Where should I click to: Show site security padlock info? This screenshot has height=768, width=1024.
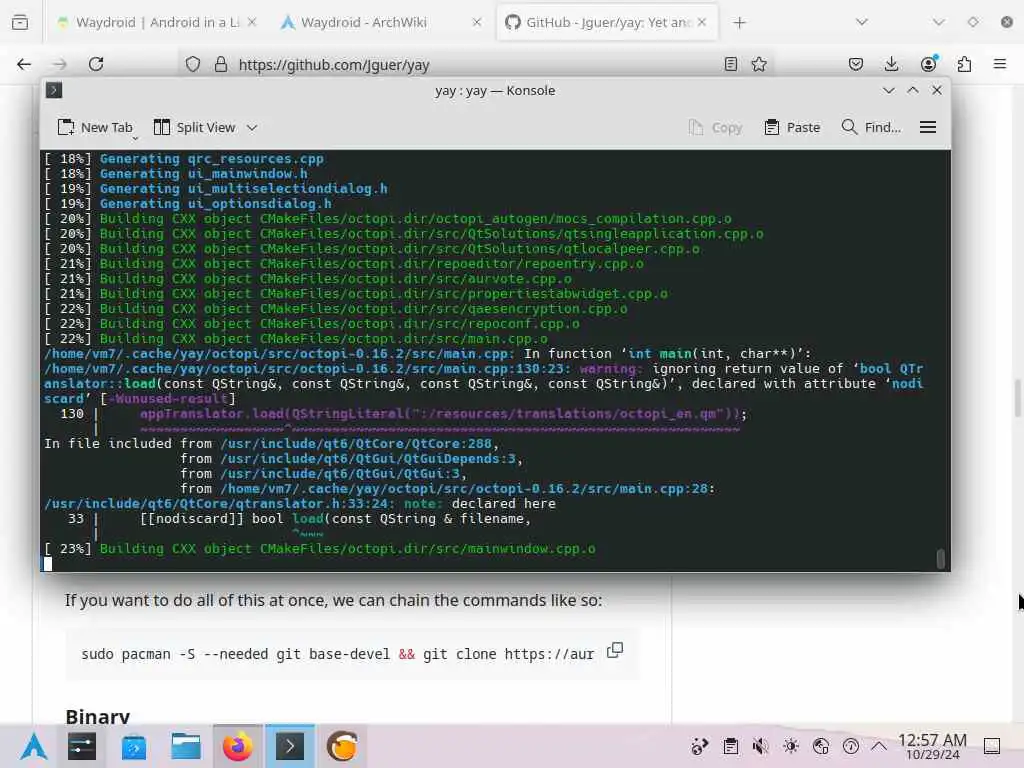tap(221, 64)
